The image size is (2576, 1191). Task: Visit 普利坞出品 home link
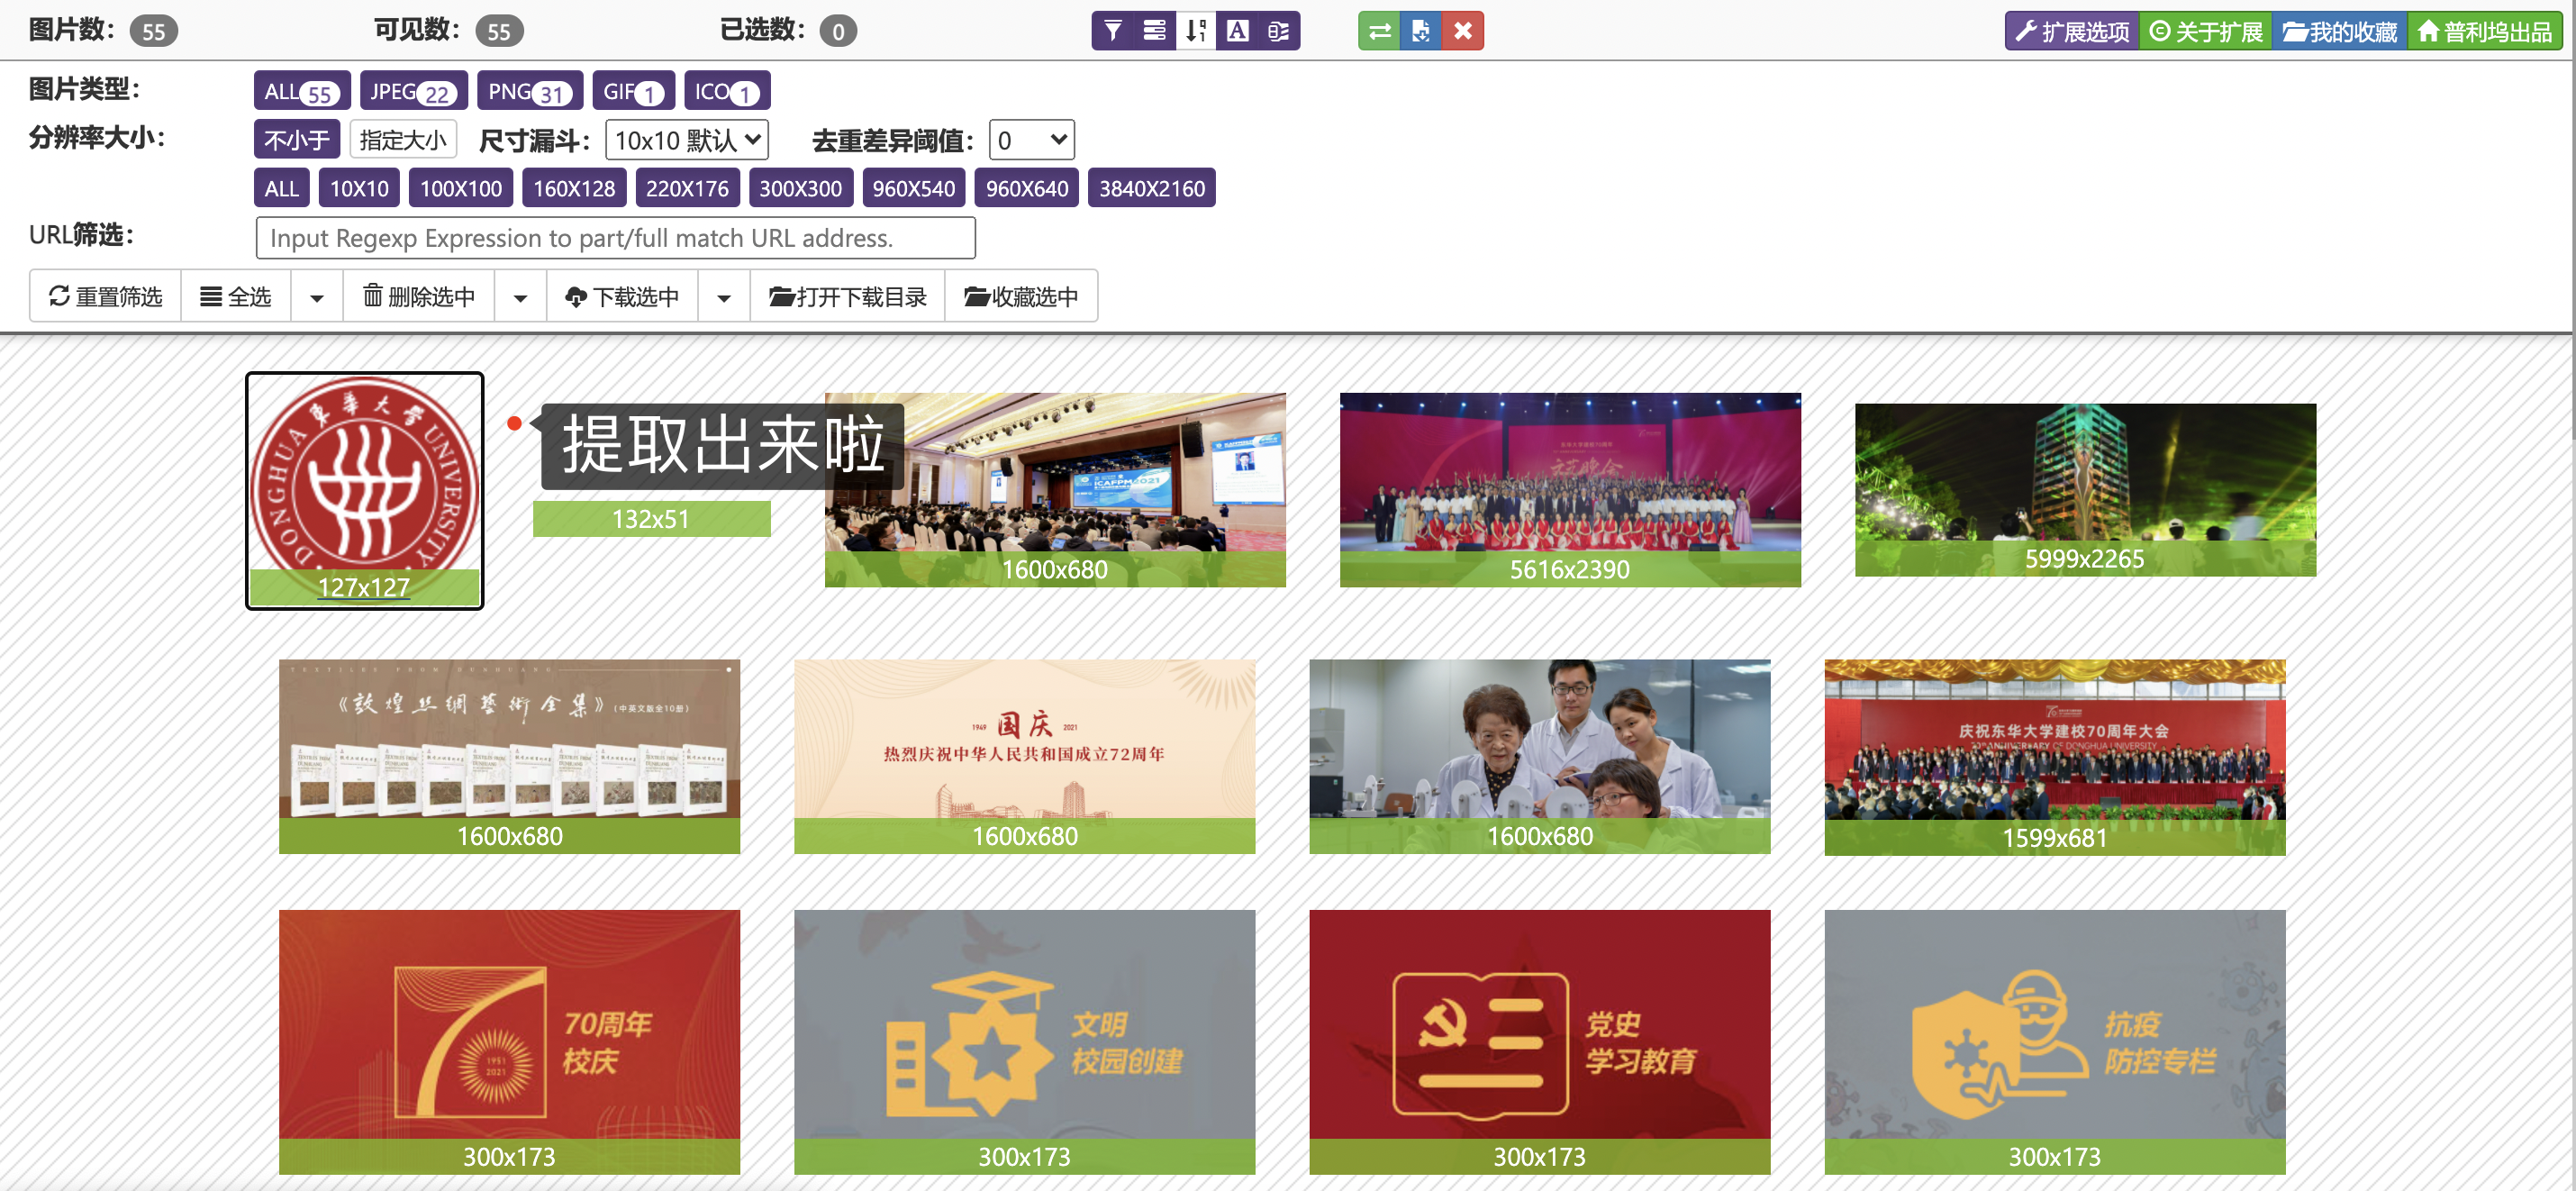(x=2485, y=31)
